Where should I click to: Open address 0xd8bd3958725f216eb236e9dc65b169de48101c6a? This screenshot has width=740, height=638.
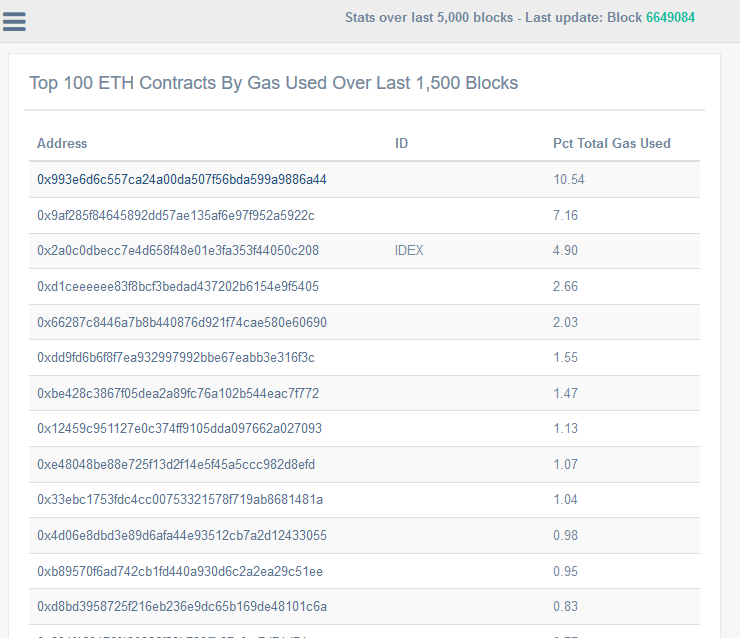pos(182,607)
